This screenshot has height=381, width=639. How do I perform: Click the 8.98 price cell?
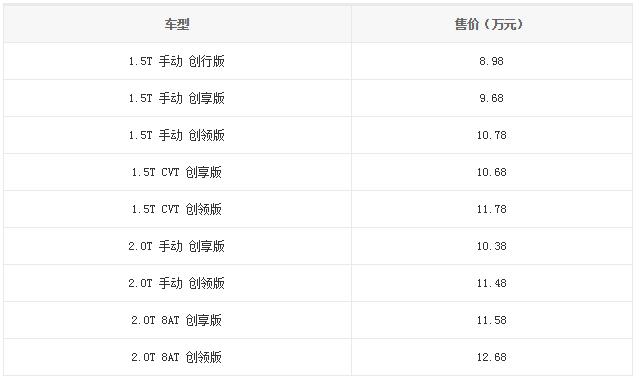(x=492, y=61)
